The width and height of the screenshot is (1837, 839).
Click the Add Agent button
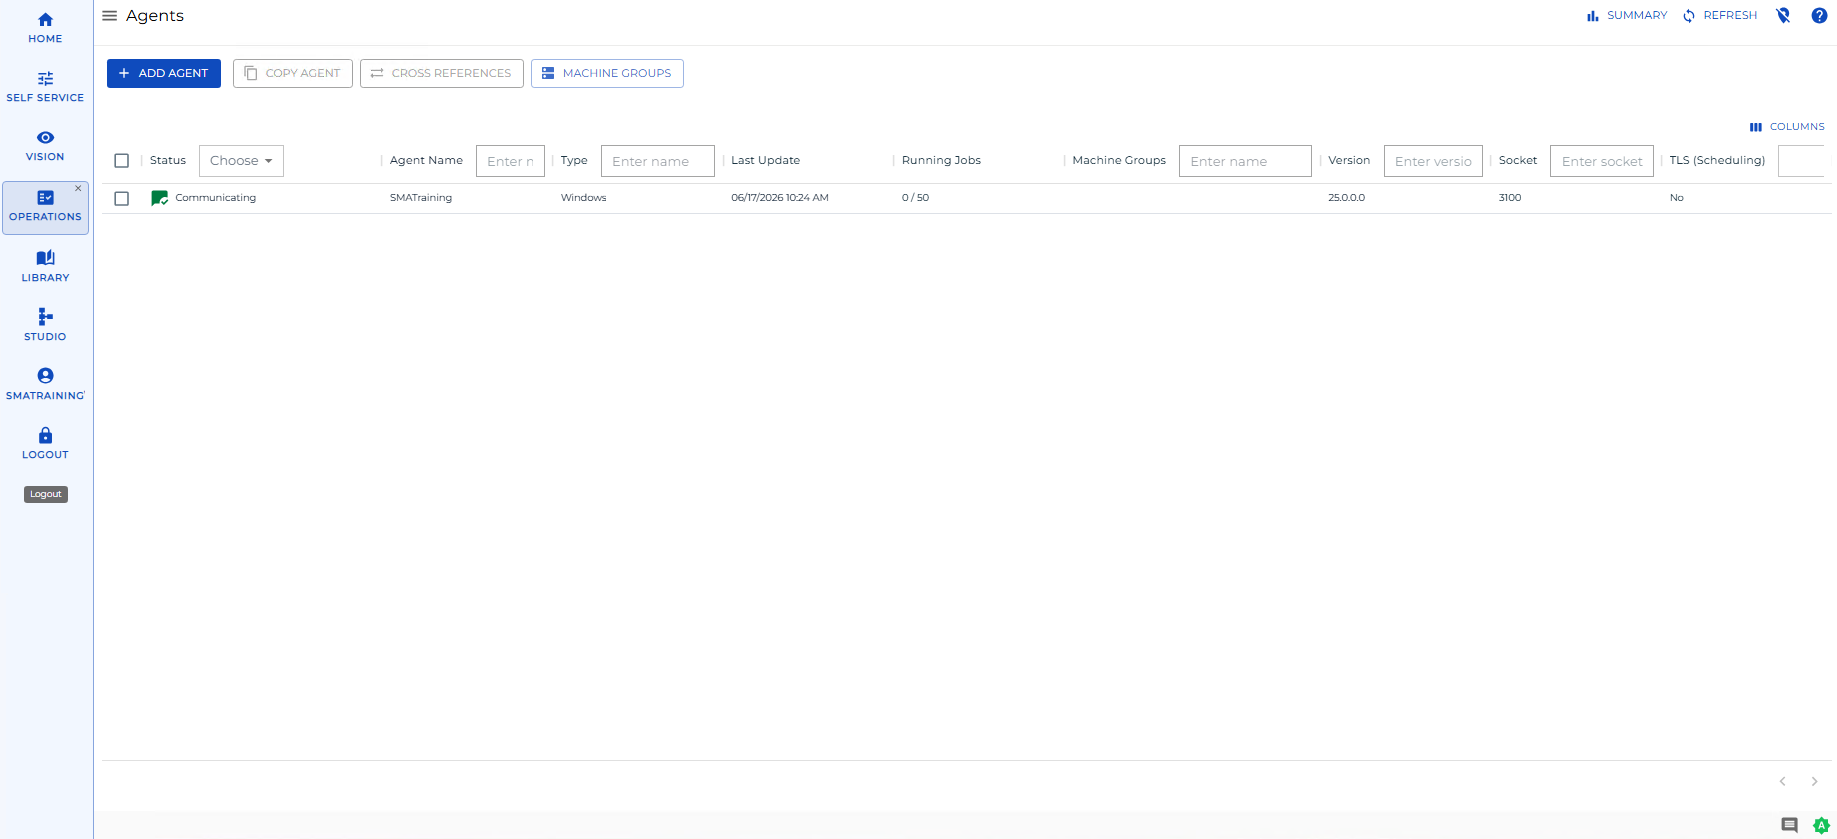[x=164, y=73]
